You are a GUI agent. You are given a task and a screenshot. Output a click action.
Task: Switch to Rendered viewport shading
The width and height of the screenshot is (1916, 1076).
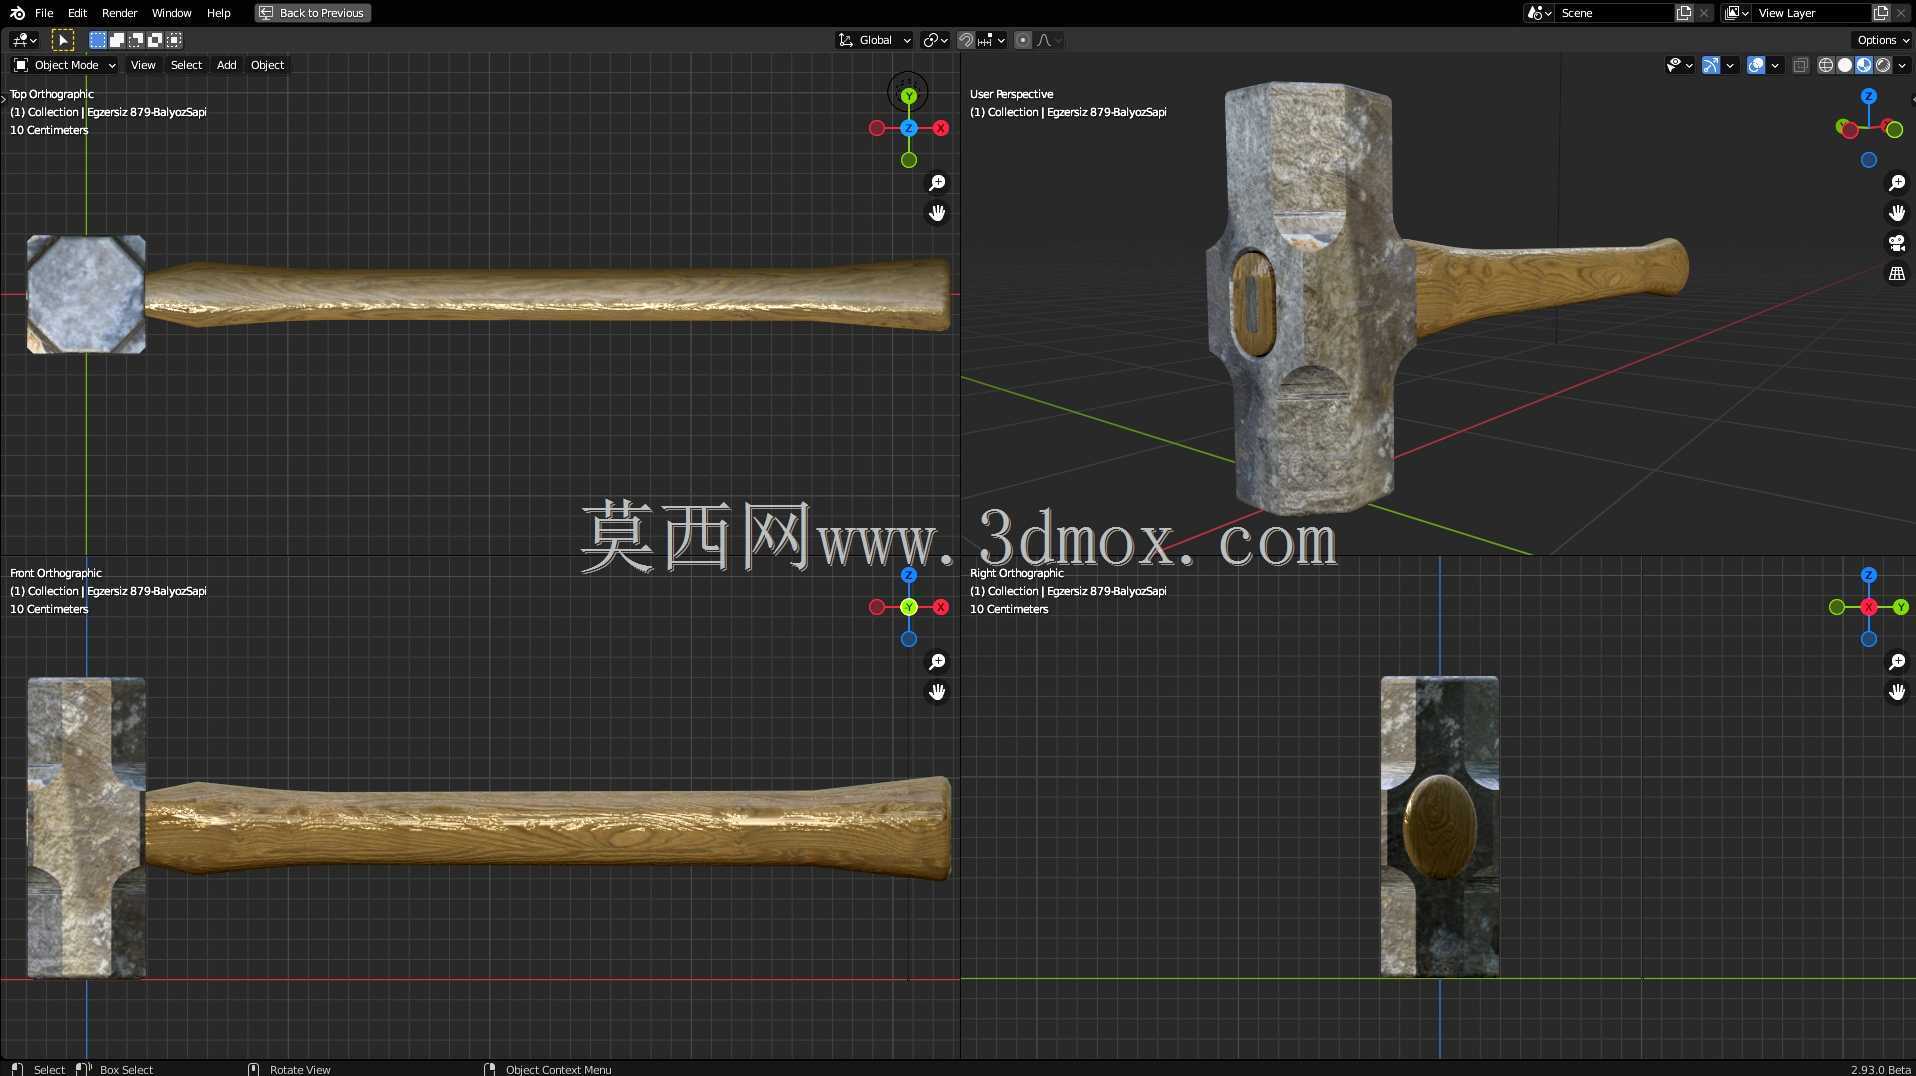pos(1883,65)
